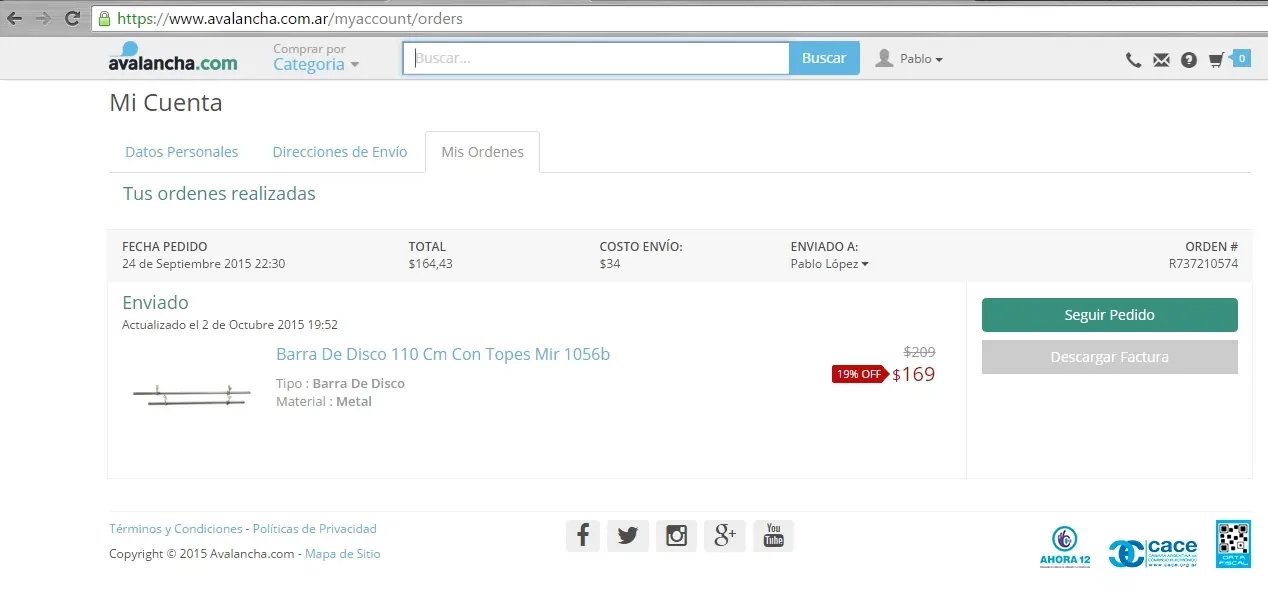Click the 19% OFF discount badge

tap(860, 374)
